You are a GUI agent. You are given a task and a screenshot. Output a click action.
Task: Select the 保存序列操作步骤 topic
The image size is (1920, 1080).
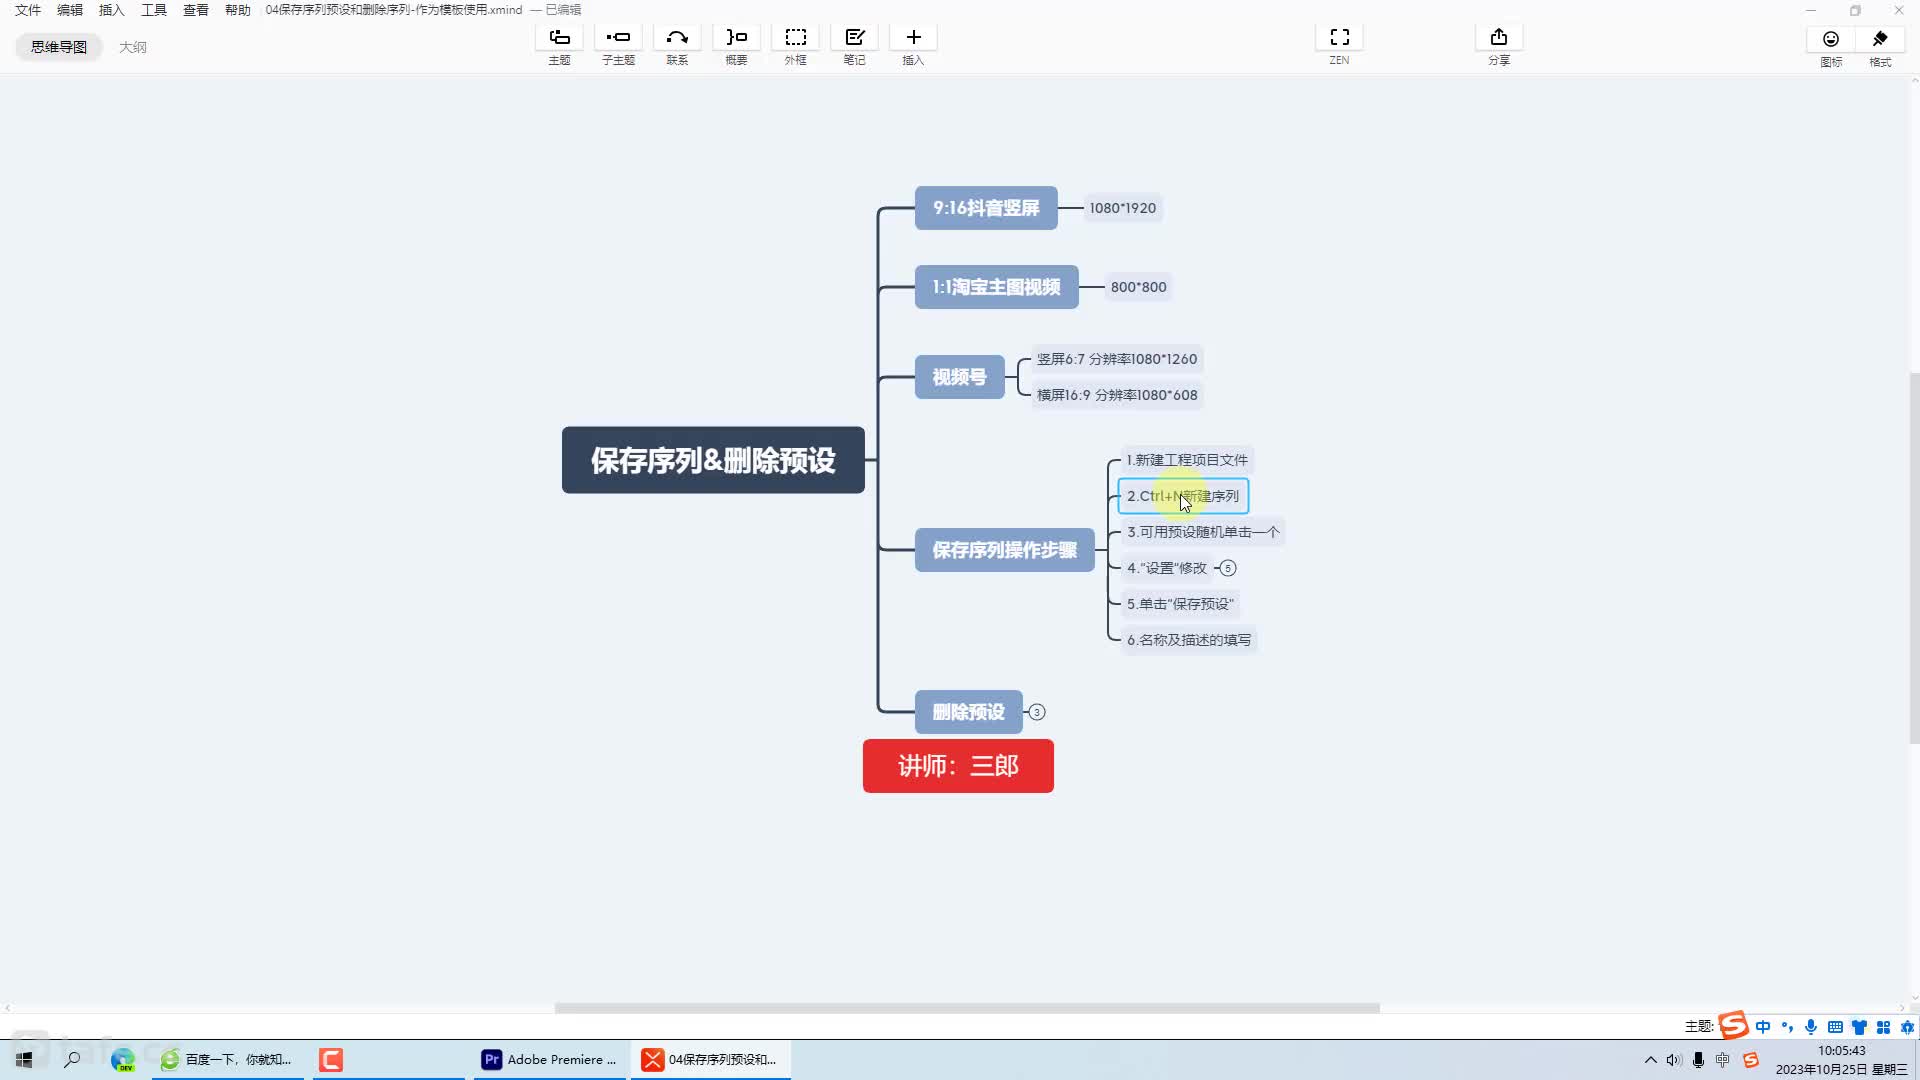point(1005,550)
